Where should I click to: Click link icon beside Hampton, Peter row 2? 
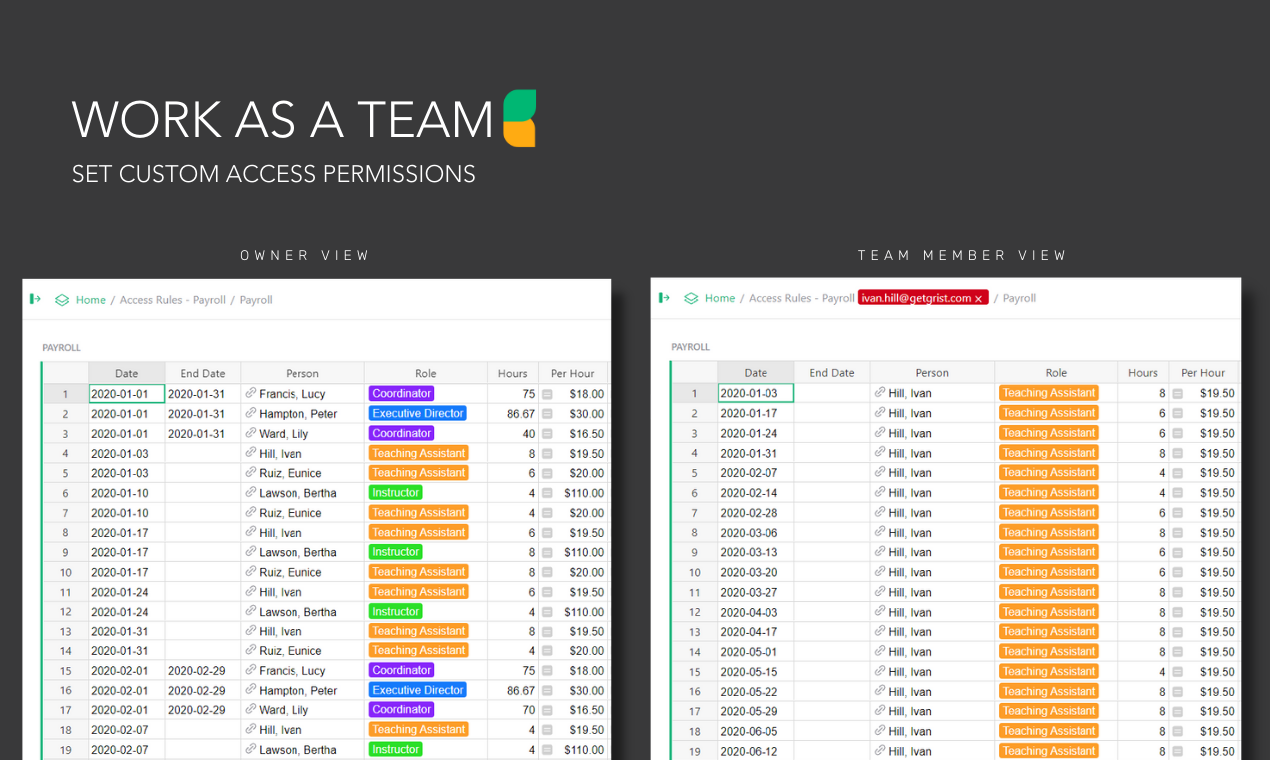251,414
